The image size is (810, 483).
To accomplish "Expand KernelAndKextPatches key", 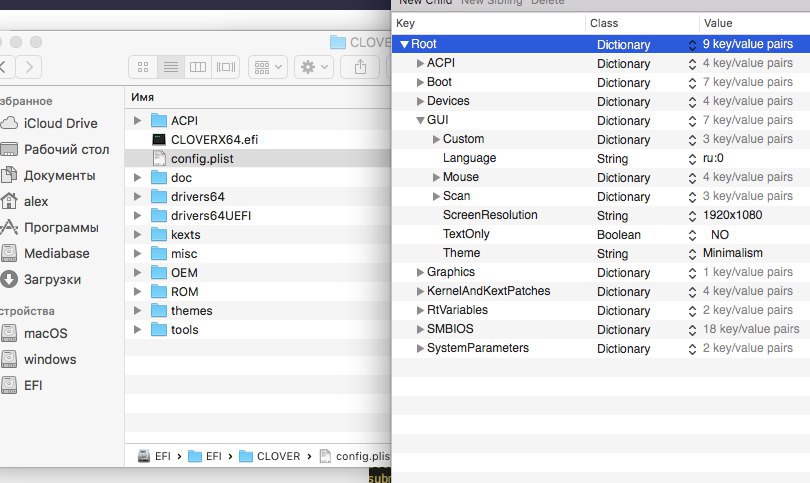I will click(420, 291).
